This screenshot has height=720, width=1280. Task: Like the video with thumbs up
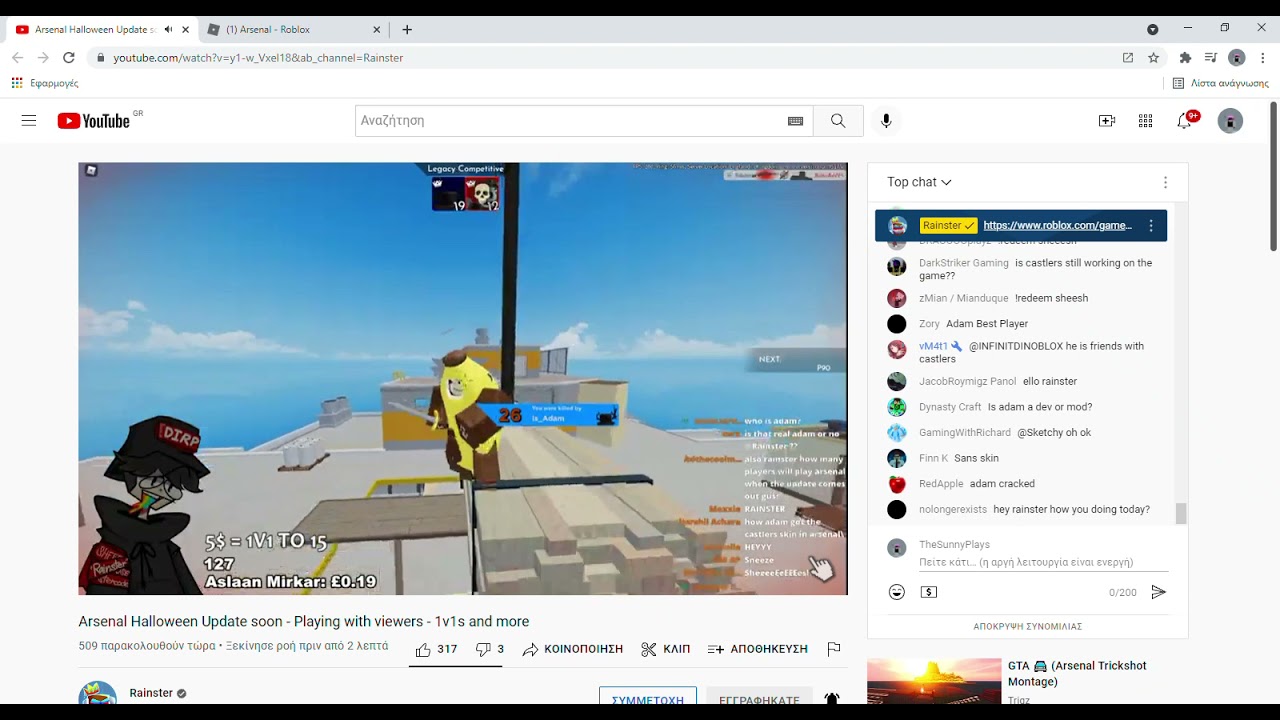[436, 649]
